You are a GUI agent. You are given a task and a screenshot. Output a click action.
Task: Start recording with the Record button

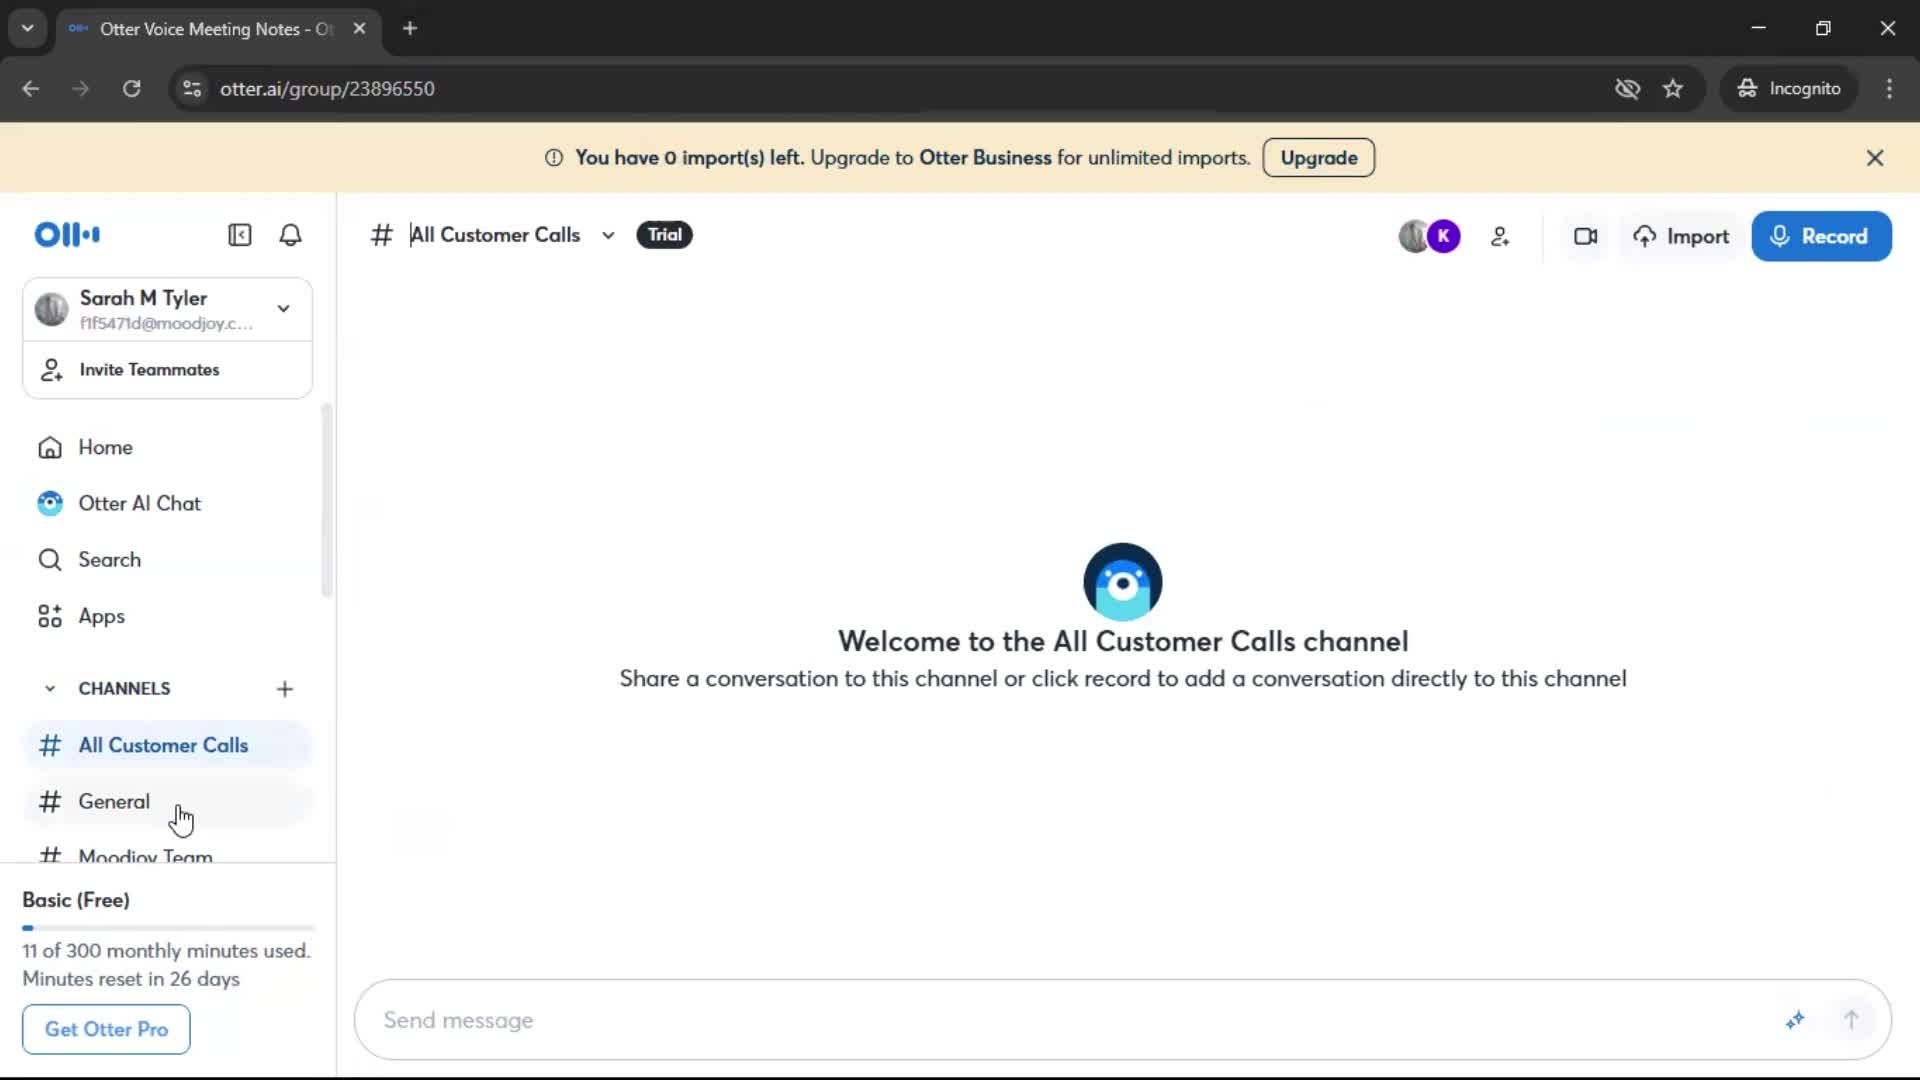(1821, 237)
